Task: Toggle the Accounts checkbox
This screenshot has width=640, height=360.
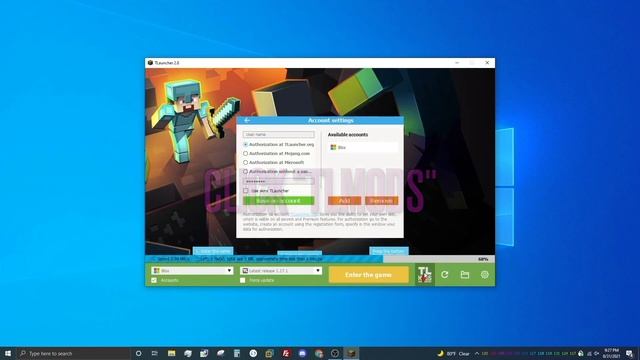Action: pos(154,280)
